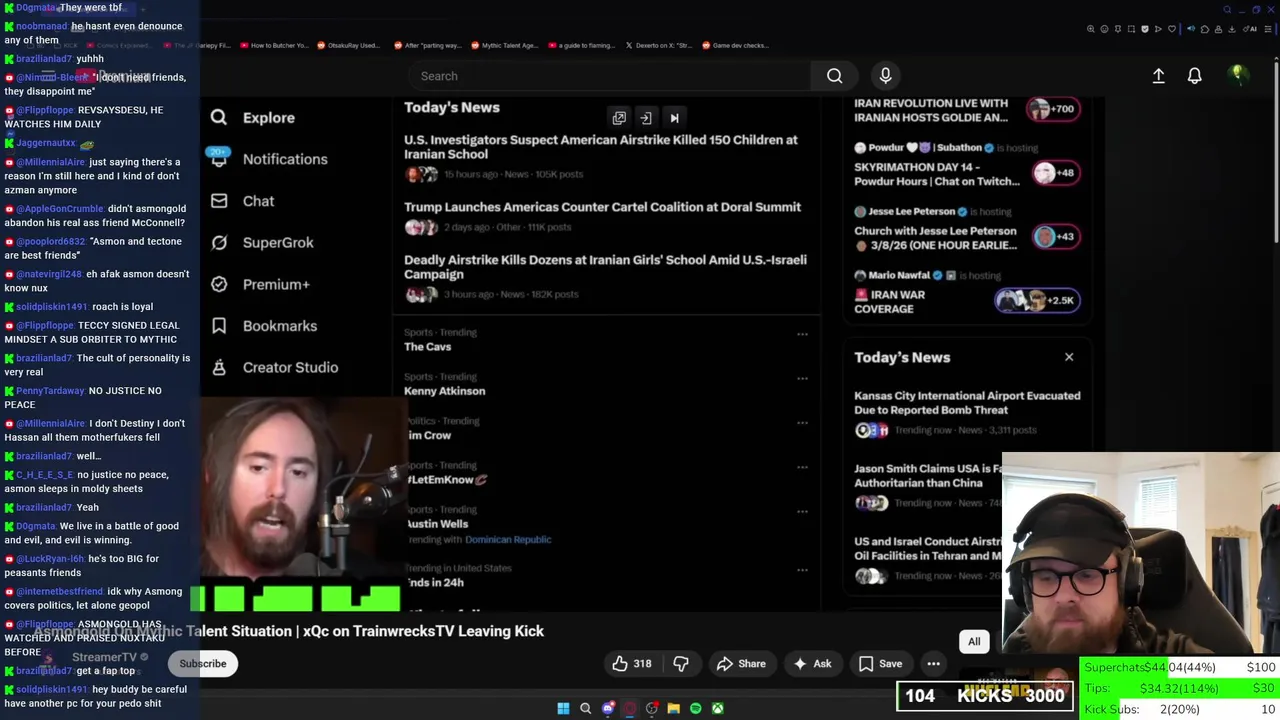This screenshot has height=720, width=1280.
Task: Open Kansas City Airport Evacuated bomb threat story
Action: coord(967,403)
